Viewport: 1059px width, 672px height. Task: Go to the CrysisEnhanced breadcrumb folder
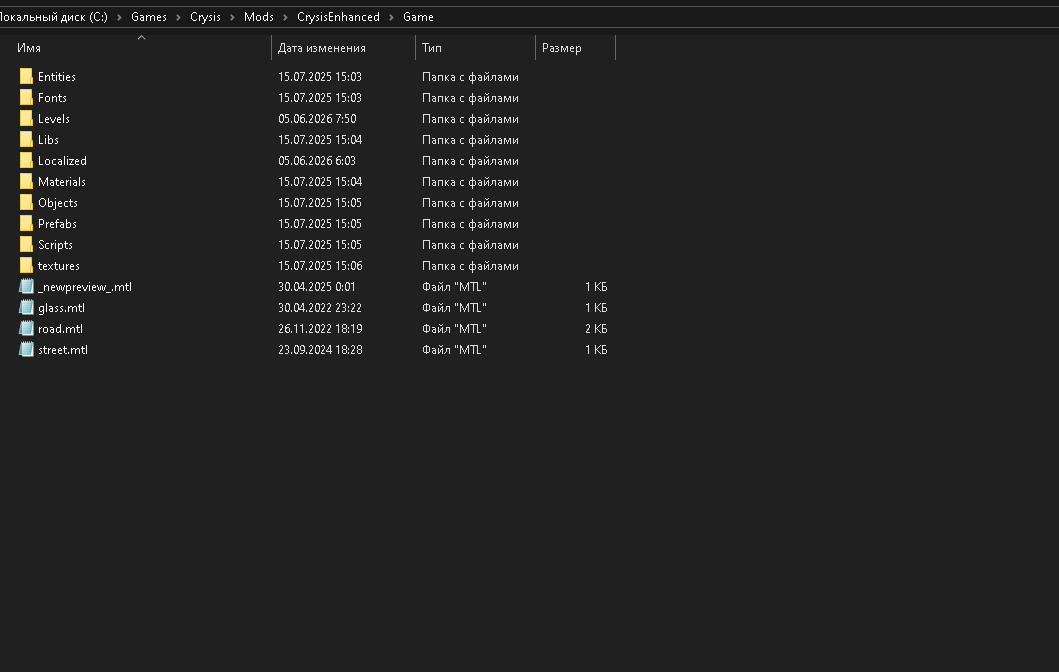tap(338, 17)
